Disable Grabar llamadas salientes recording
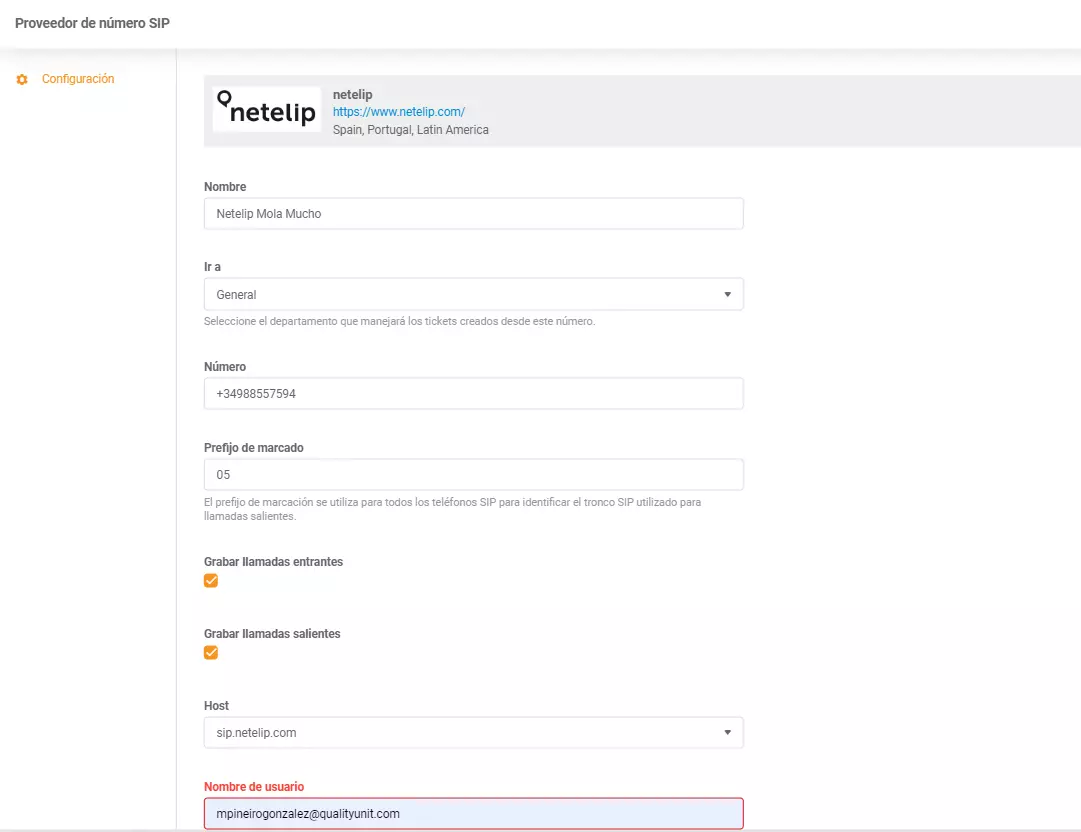The width and height of the screenshot is (1081, 832). click(x=211, y=652)
